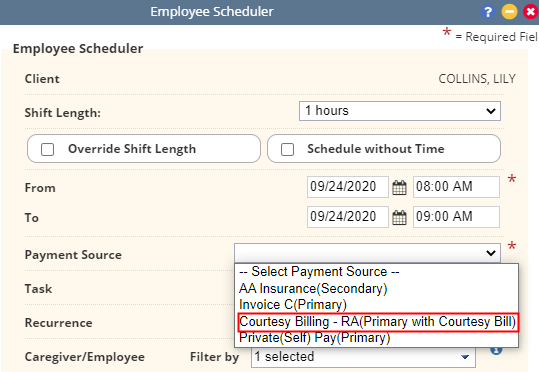Click the To time field 09:00 AM
This screenshot has height=372, width=539.
pos(456,217)
